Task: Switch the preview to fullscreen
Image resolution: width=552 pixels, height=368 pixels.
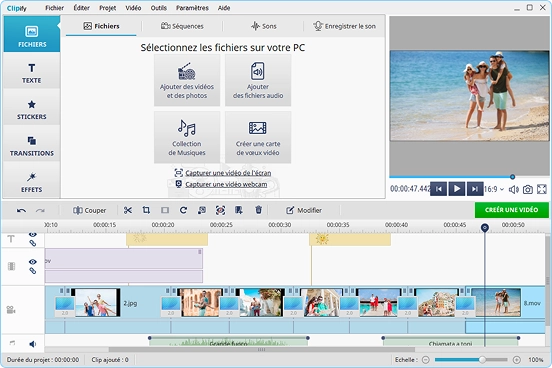Action: (x=542, y=189)
